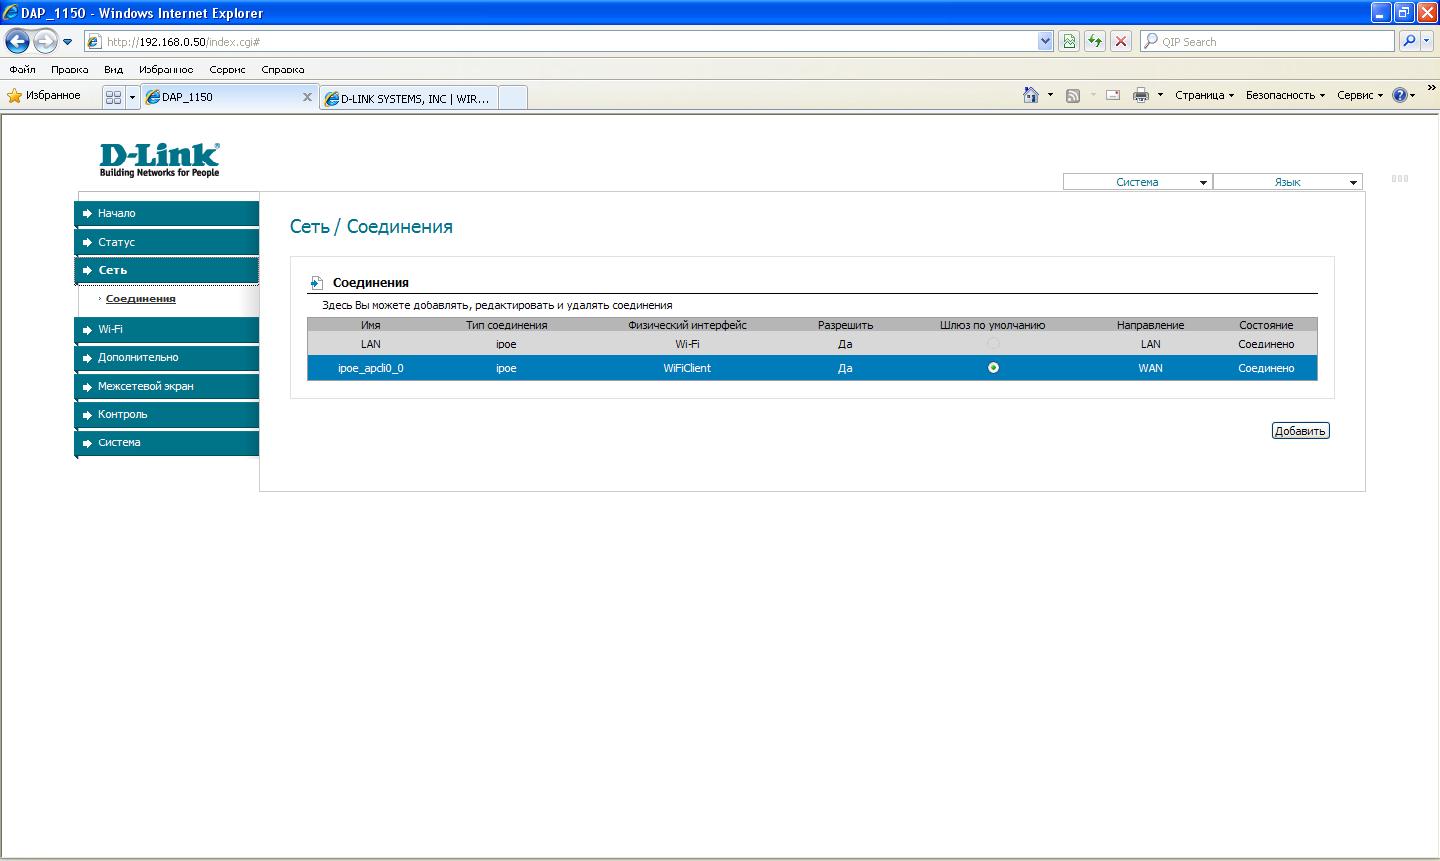Expand the address bar history dropdown

point(1046,41)
